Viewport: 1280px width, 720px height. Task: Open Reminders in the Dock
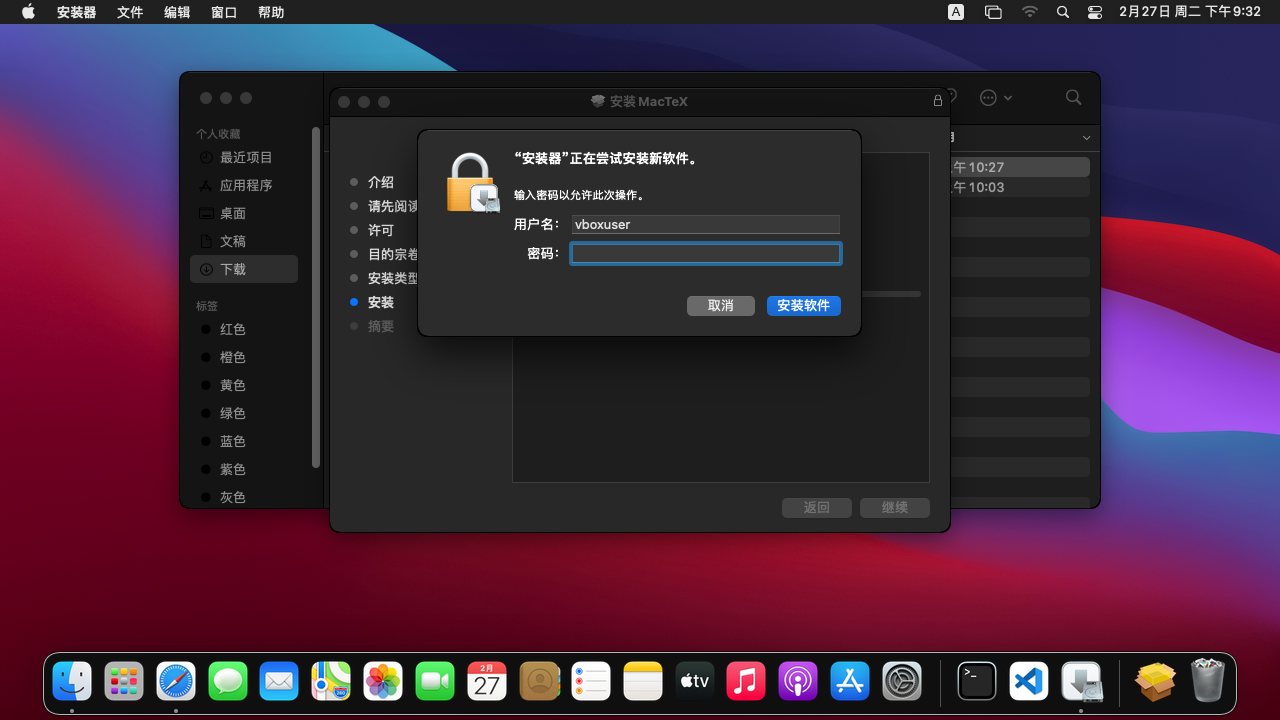tap(591, 682)
